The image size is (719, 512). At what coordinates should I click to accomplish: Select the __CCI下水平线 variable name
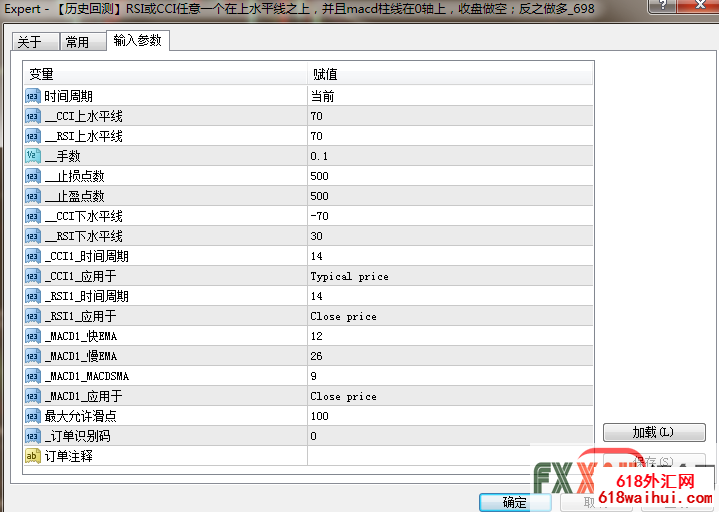tap(84, 216)
